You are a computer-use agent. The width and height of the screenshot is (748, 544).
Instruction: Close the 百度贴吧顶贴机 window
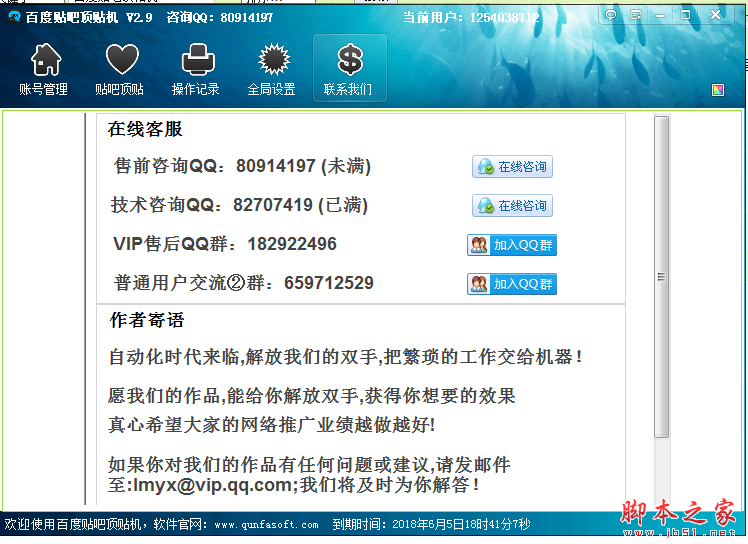(715, 15)
